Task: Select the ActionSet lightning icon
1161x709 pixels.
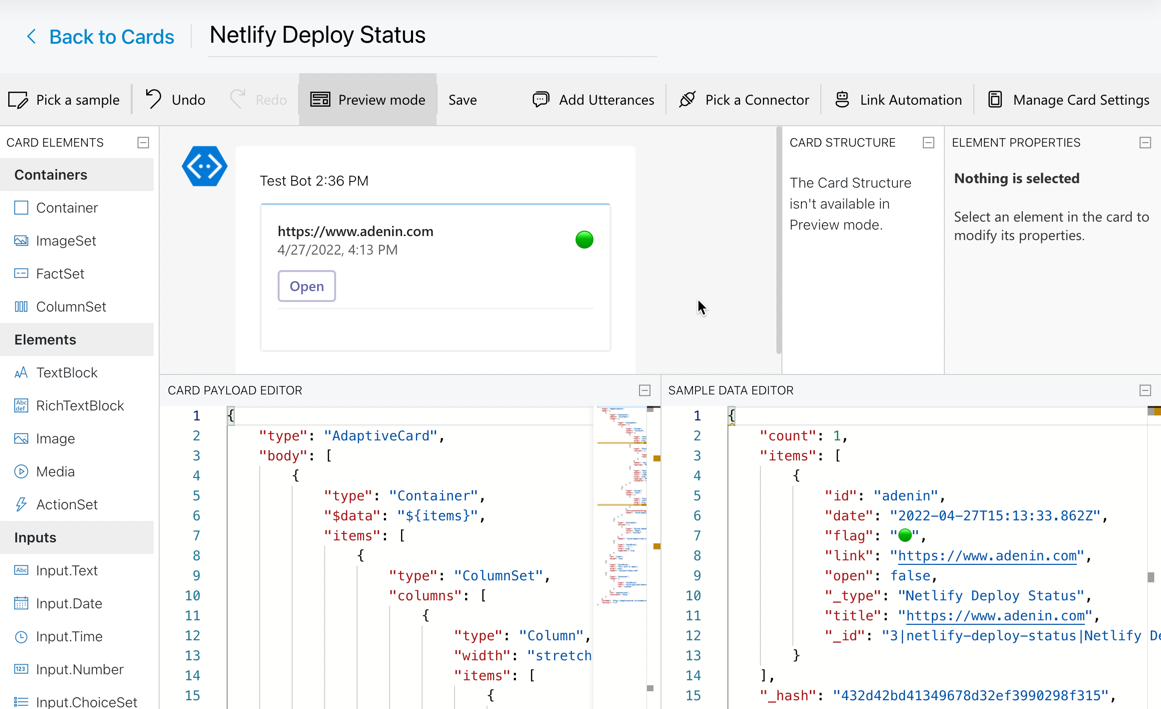Action: tap(21, 505)
